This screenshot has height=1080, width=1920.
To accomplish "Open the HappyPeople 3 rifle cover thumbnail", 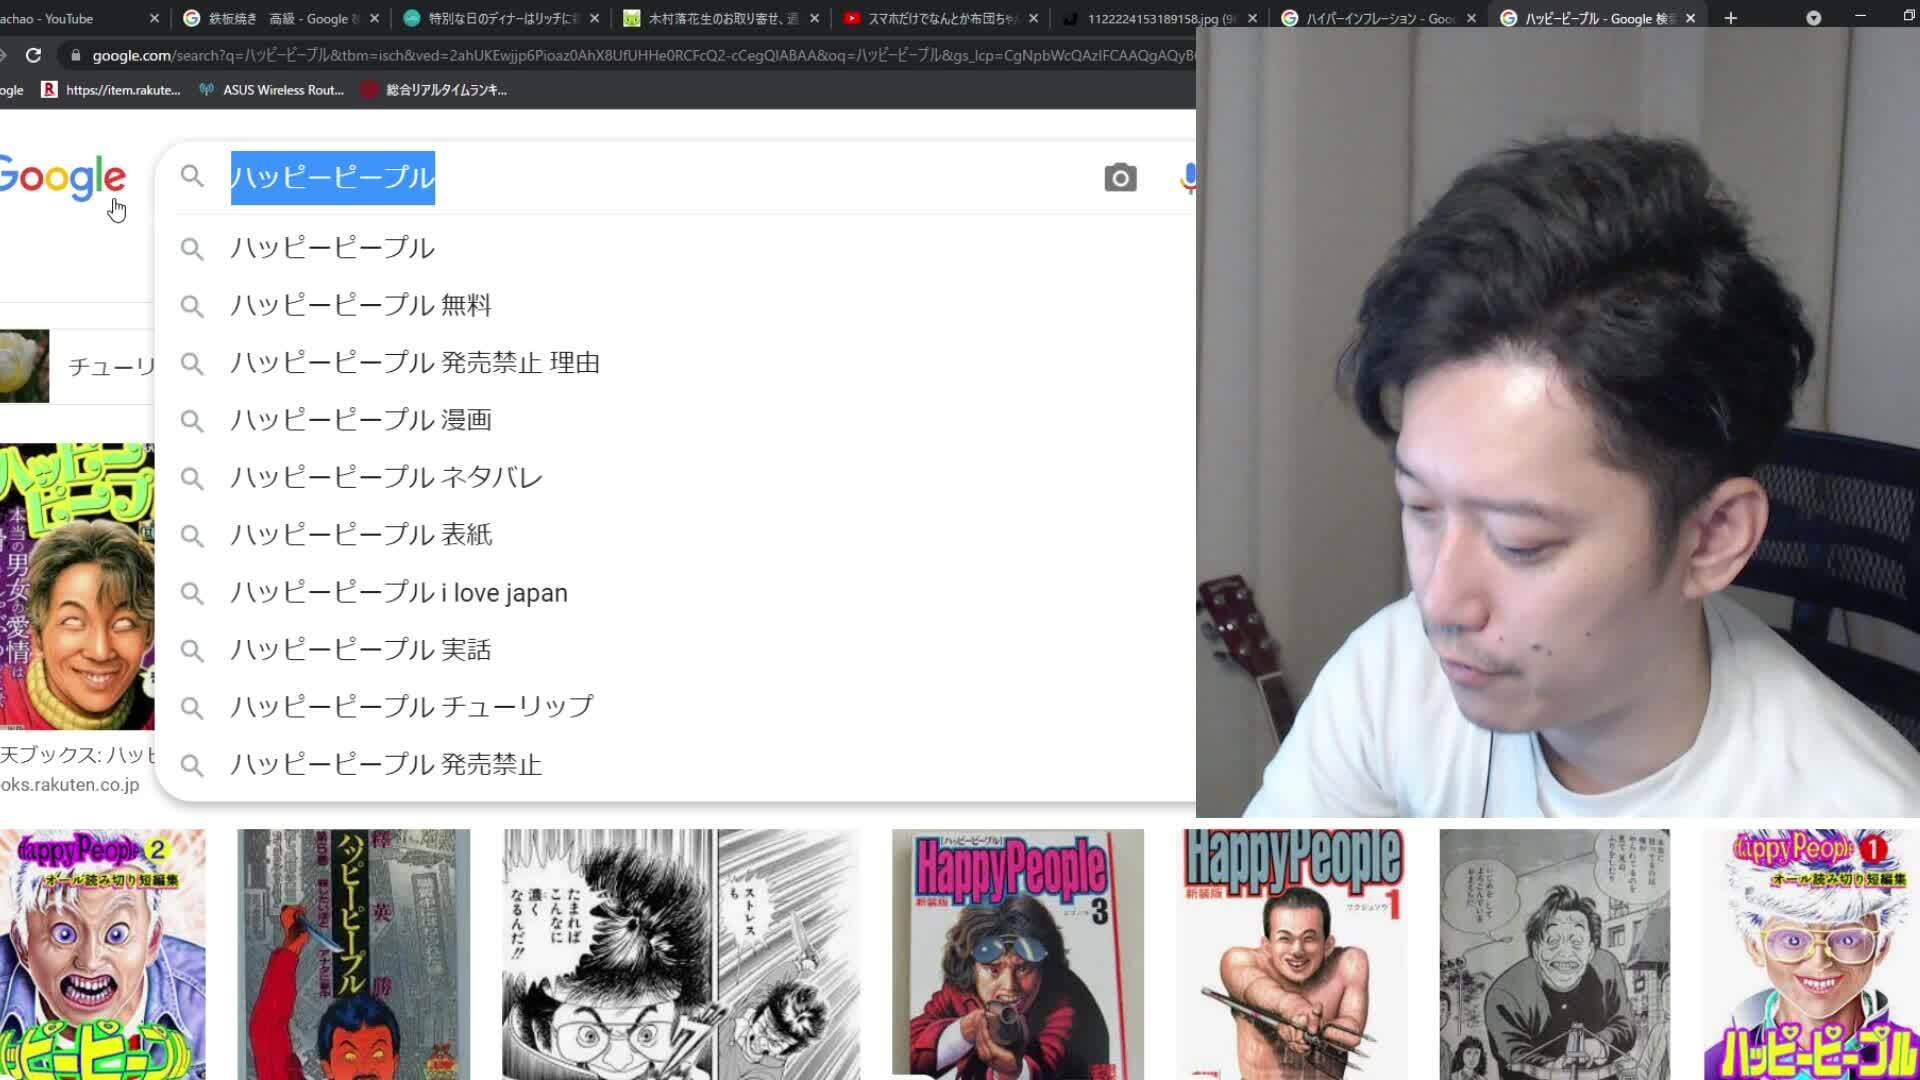I will [x=1018, y=954].
